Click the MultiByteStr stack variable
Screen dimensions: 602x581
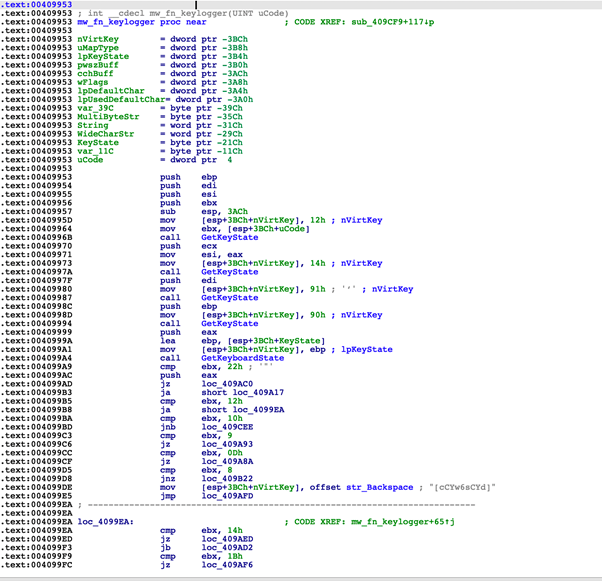(x=108, y=117)
